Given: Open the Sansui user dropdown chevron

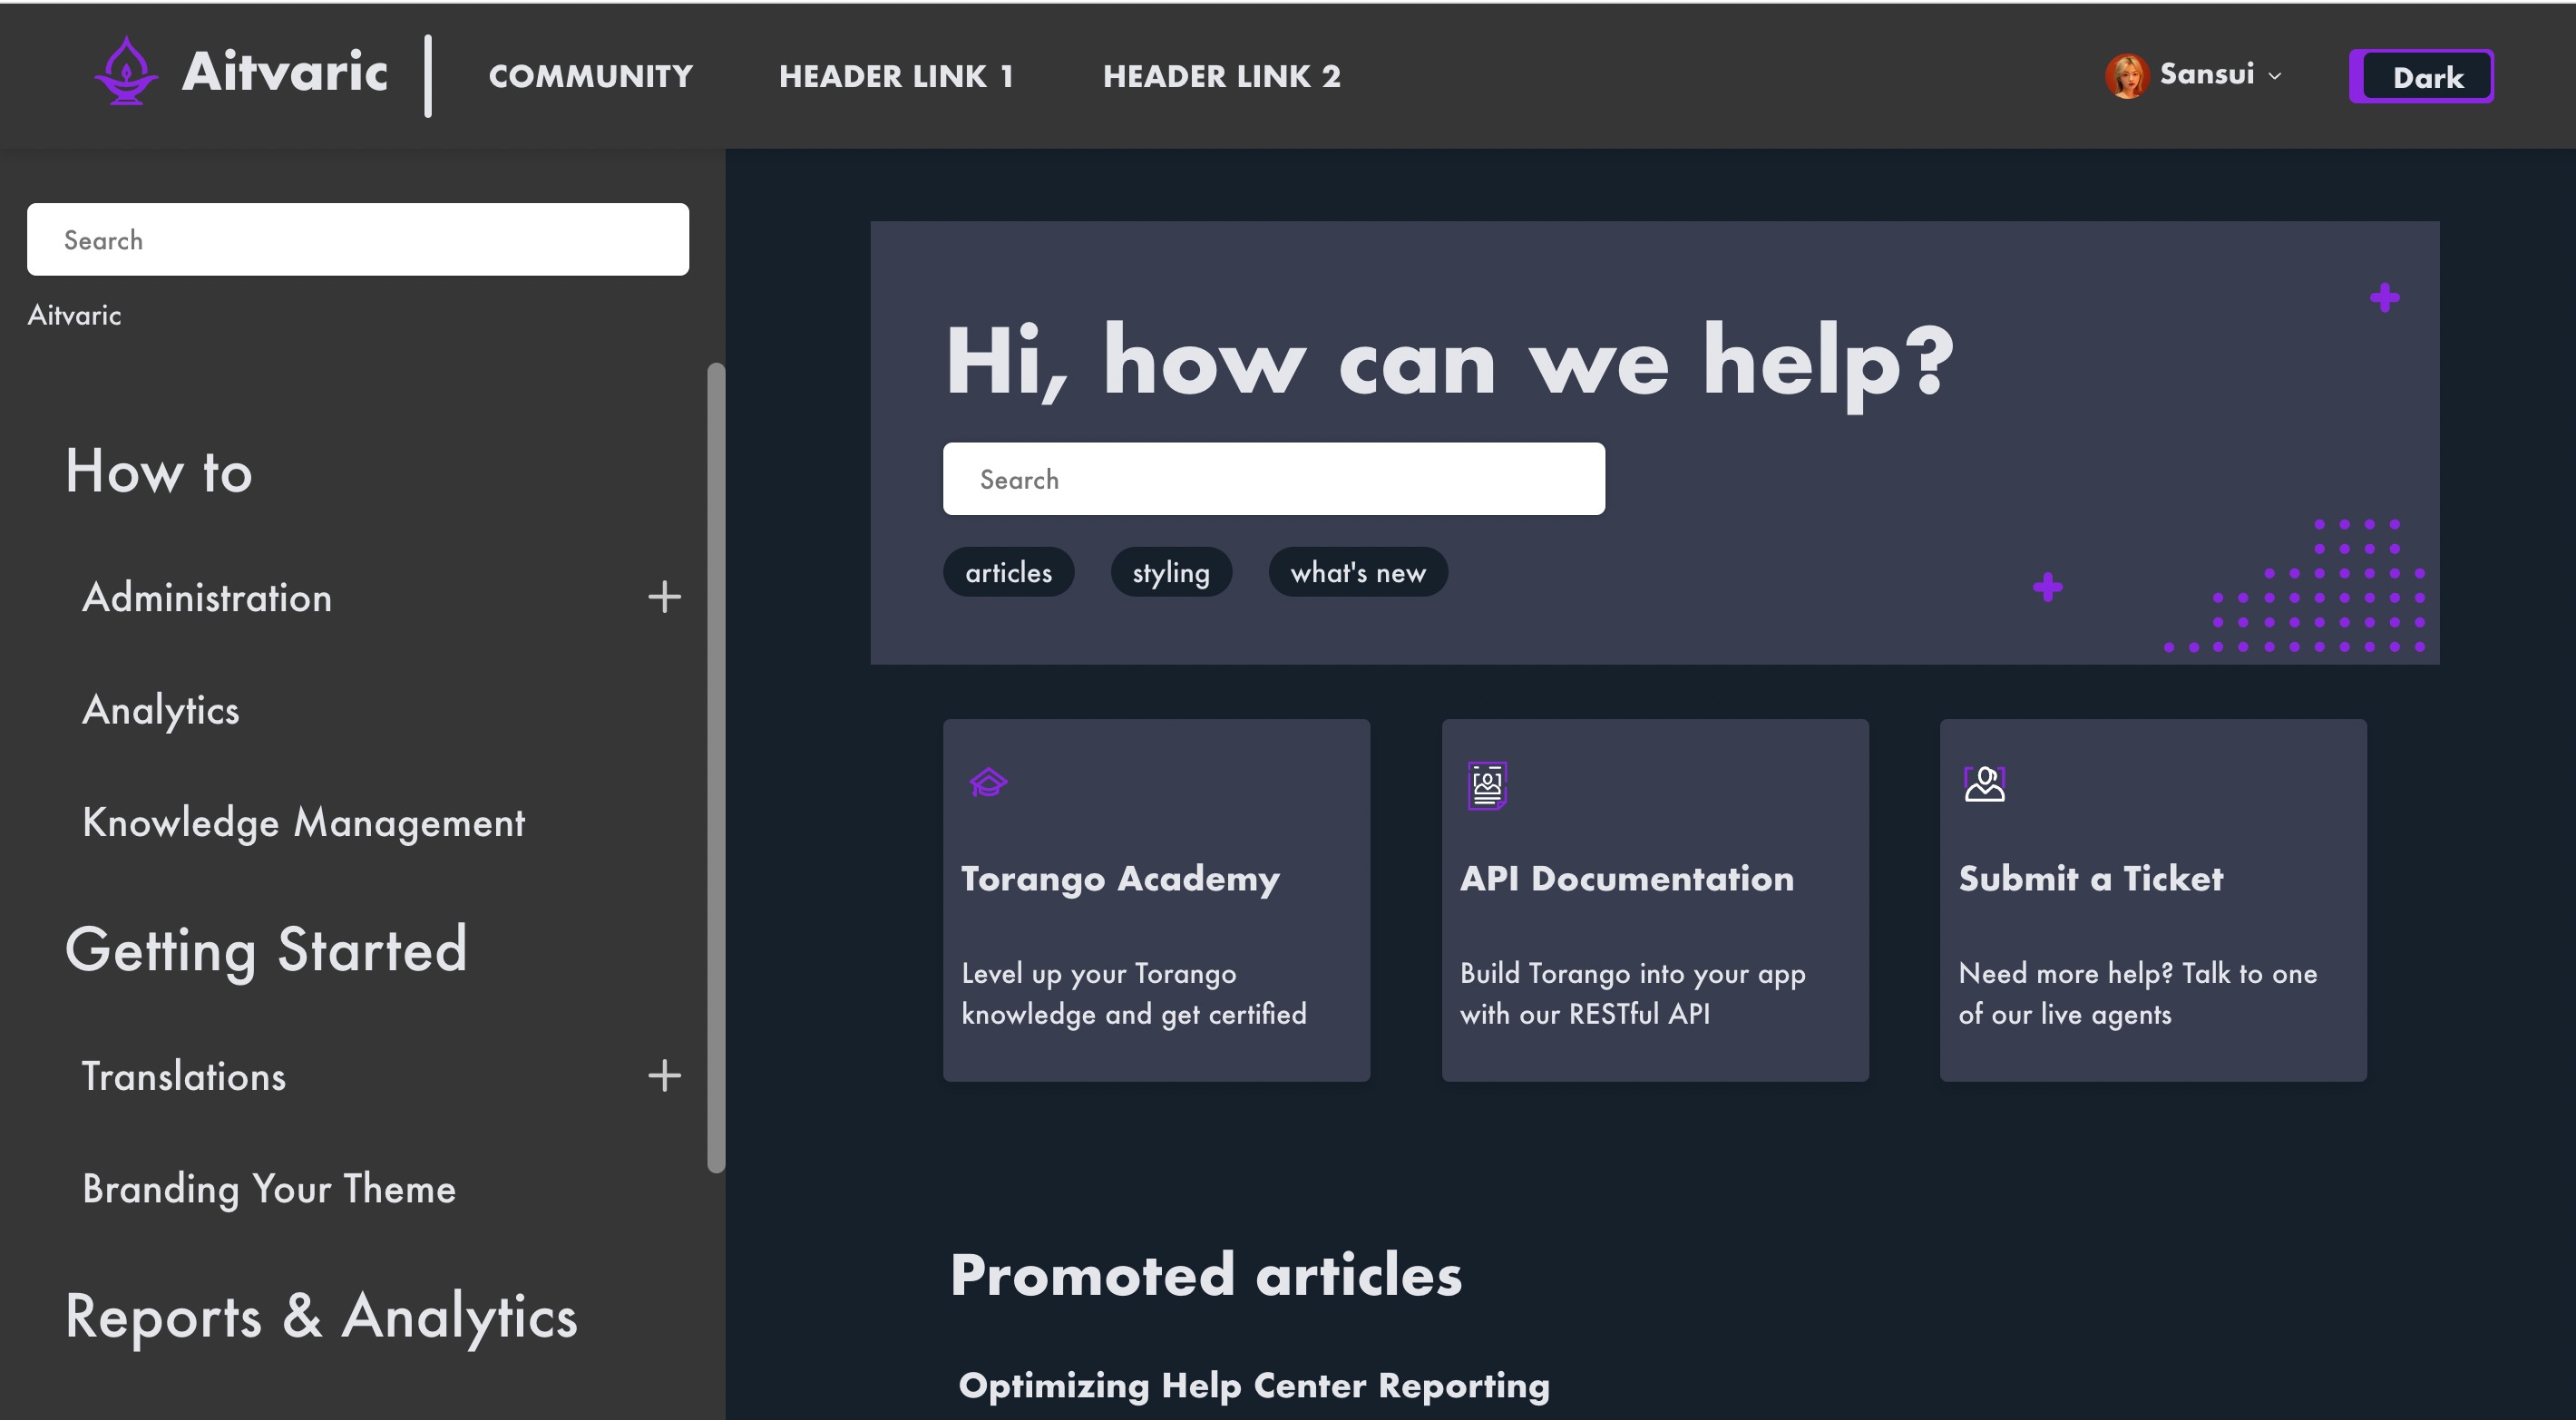Looking at the screenshot, I should [2275, 76].
